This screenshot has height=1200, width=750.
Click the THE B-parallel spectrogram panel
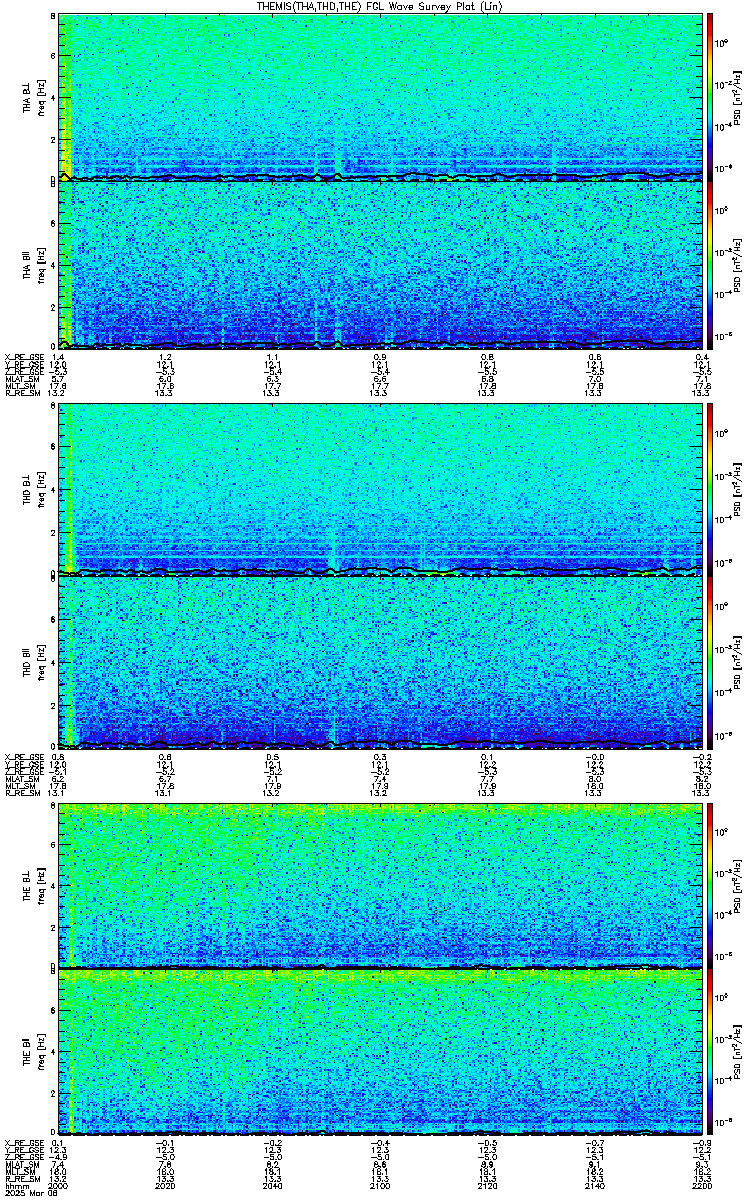tap(380, 1052)
